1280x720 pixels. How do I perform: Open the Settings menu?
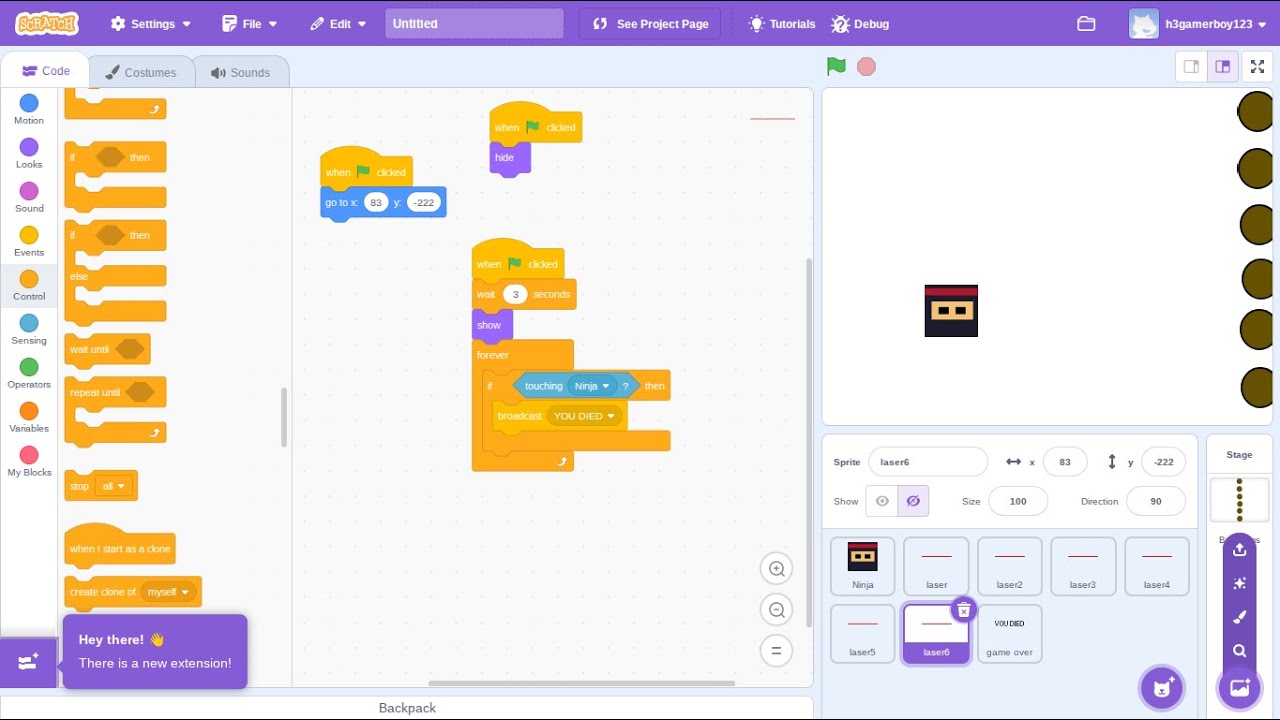click(152, 24)
